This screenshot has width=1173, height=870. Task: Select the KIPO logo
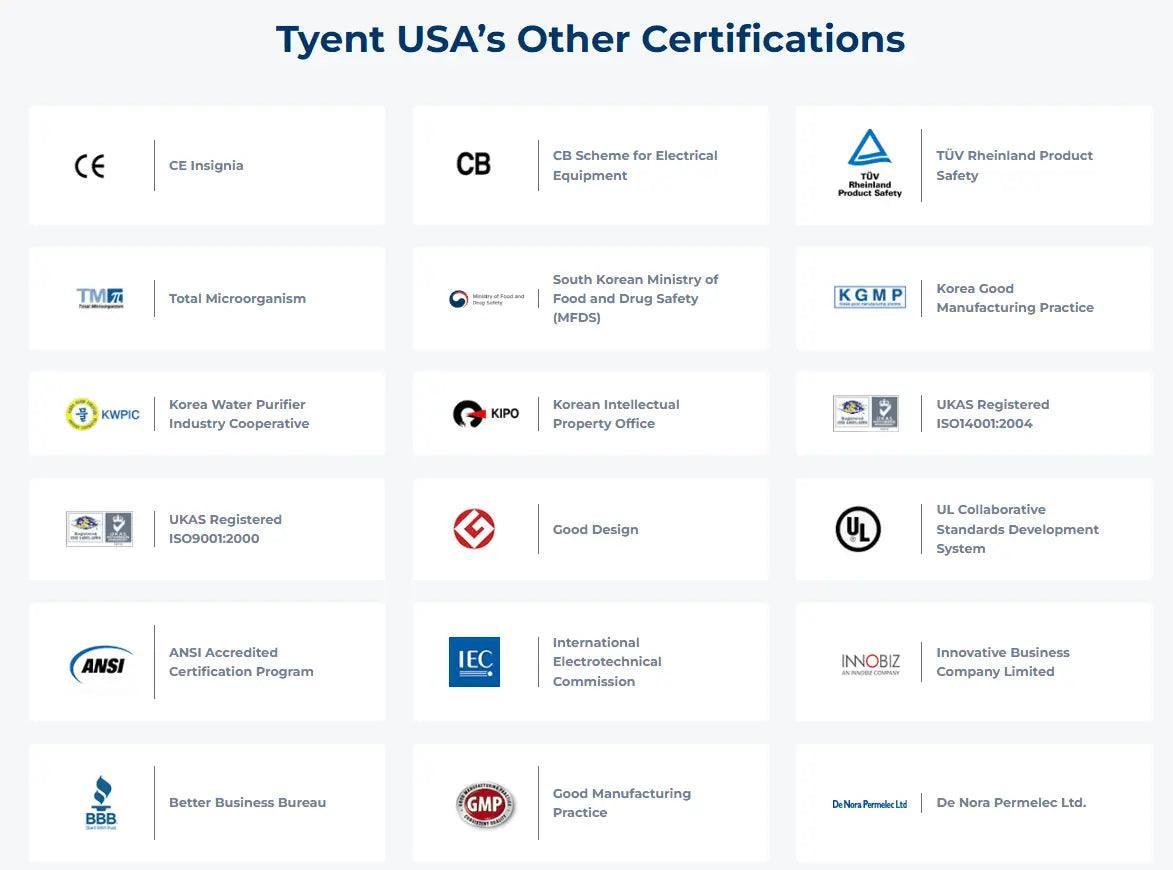(486, 413)
